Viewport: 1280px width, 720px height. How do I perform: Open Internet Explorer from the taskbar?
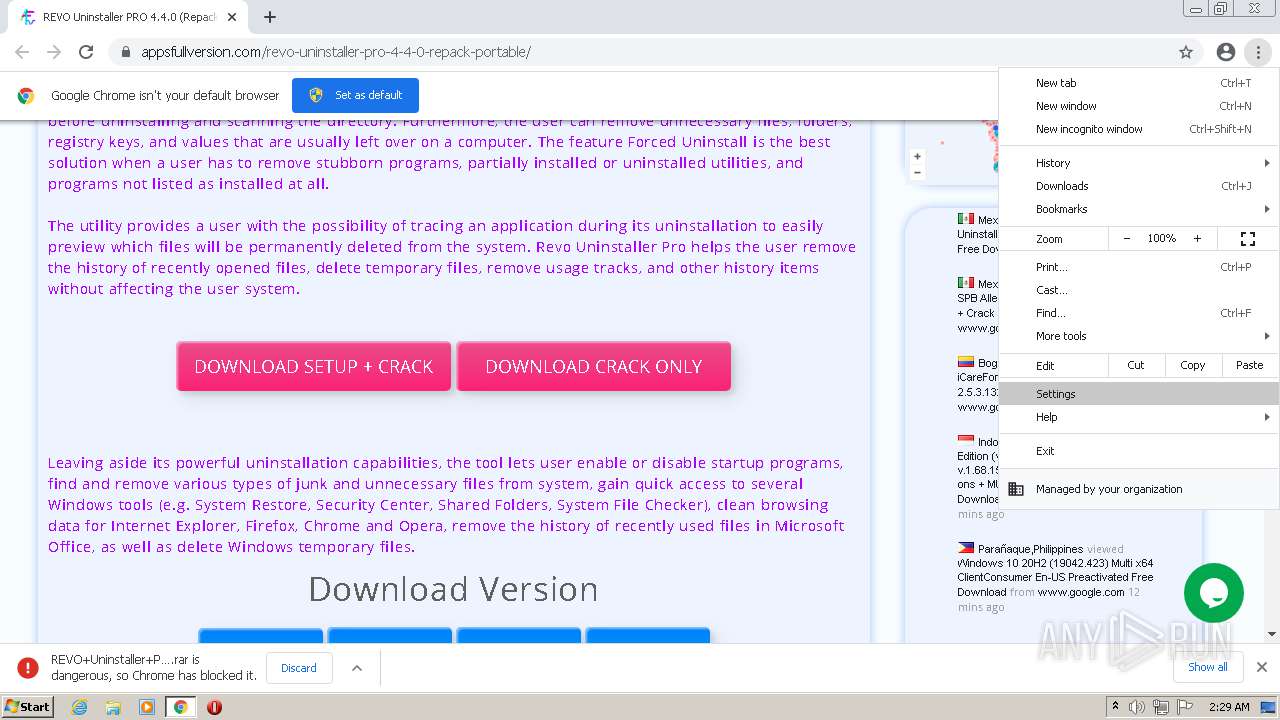[80, 707]
